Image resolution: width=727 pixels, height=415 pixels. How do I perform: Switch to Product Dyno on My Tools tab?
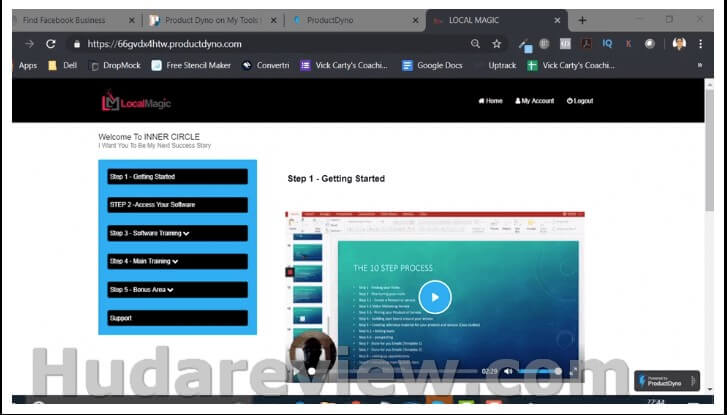click(x=206, y=20)
